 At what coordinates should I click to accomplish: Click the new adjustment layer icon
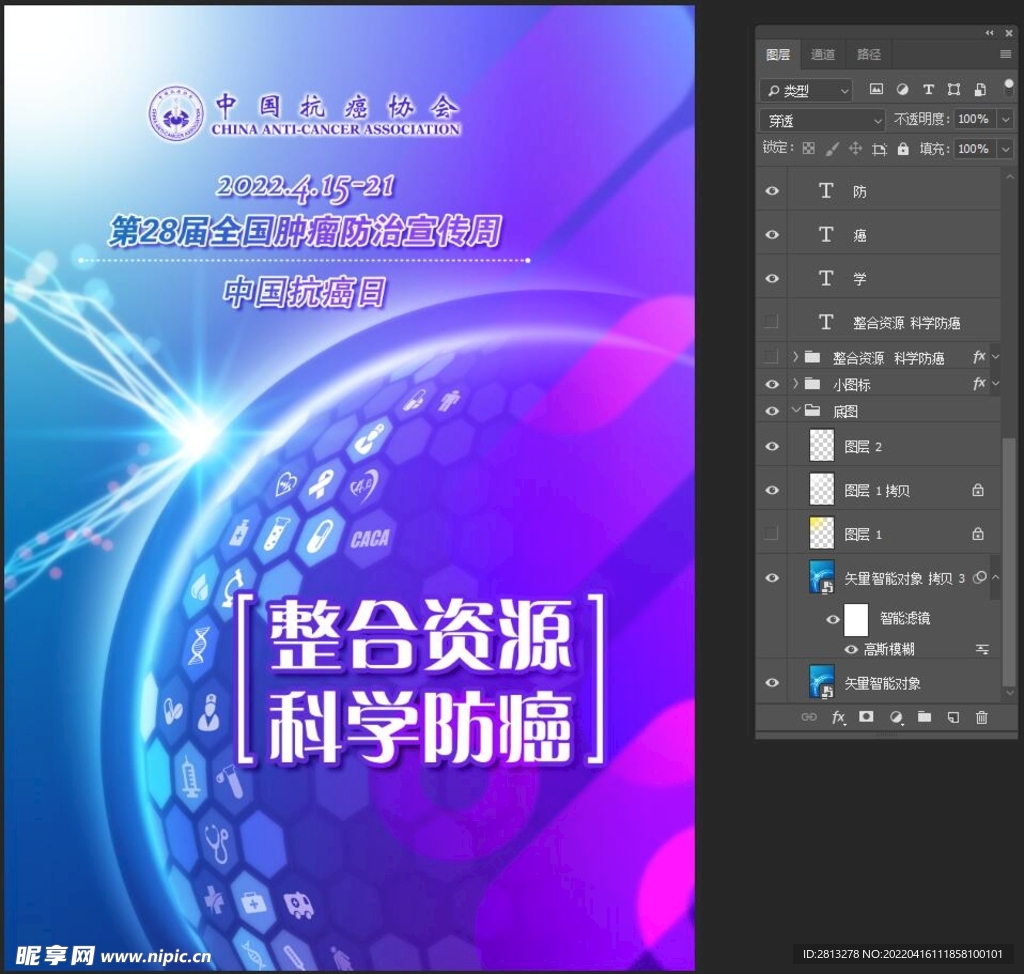896,717
